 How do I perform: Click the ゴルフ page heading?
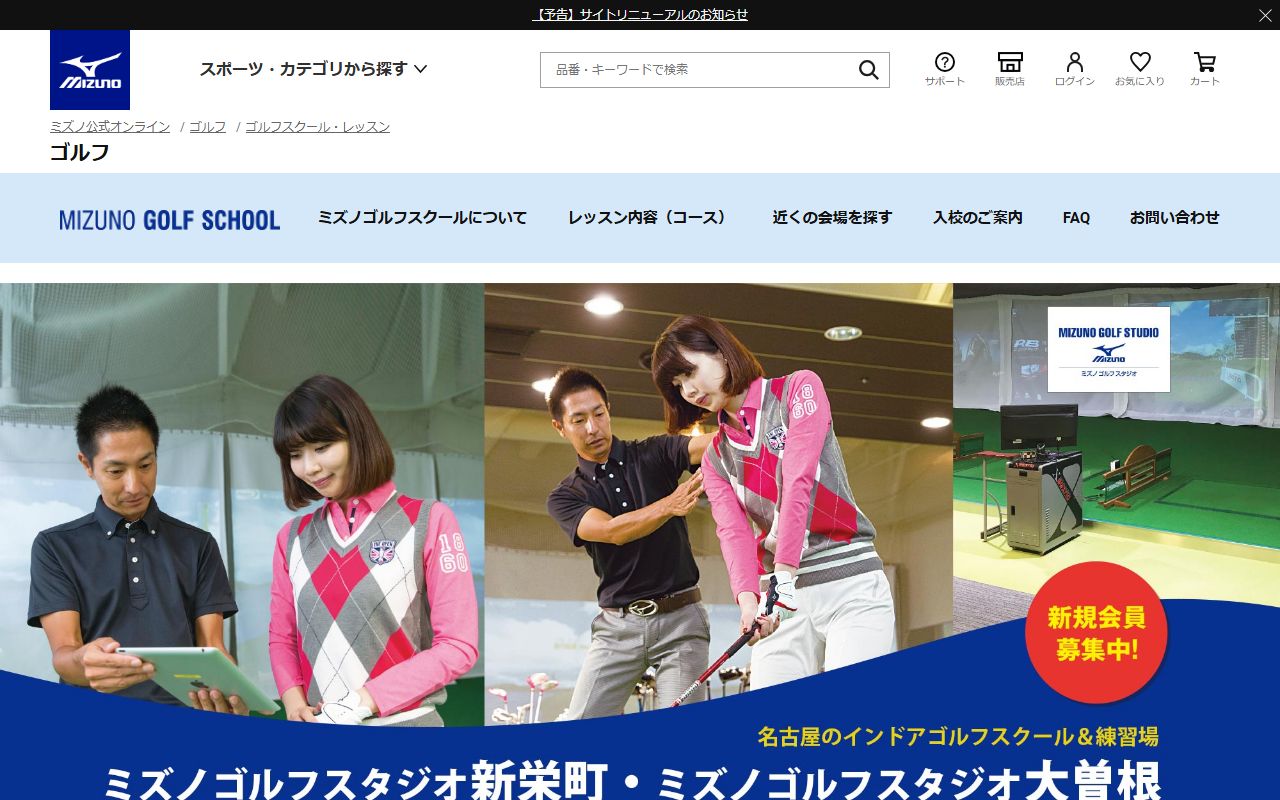tap(80, 153)
